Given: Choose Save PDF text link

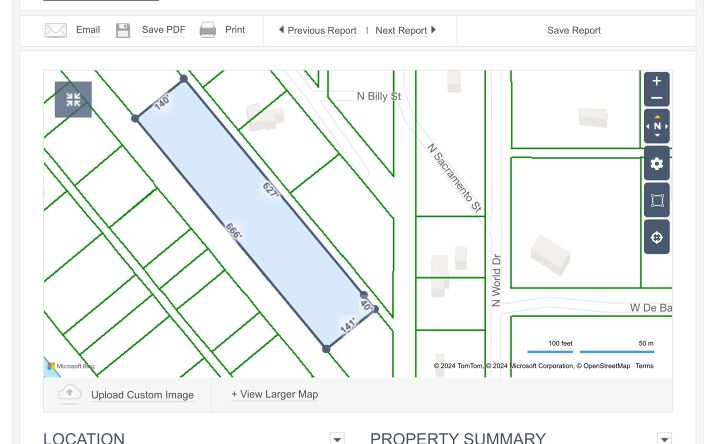Looking at the screenshot, I should click(163, 30).
